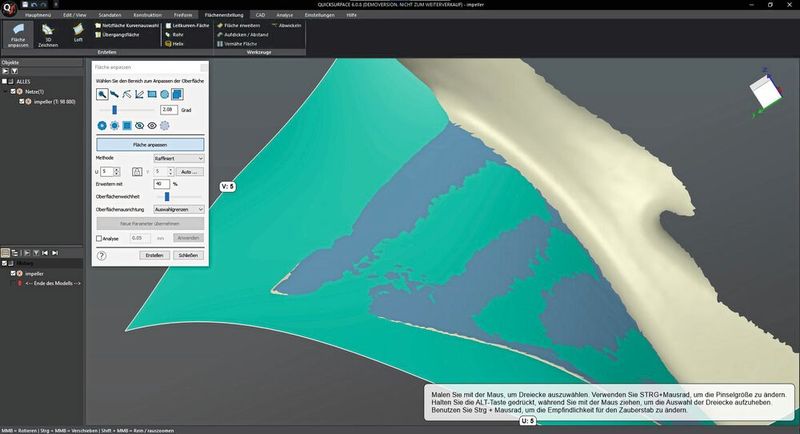Screen dimensions: 800x434
Task: Choose the Helix tool in ribbon
Action: tap(174, 42)
